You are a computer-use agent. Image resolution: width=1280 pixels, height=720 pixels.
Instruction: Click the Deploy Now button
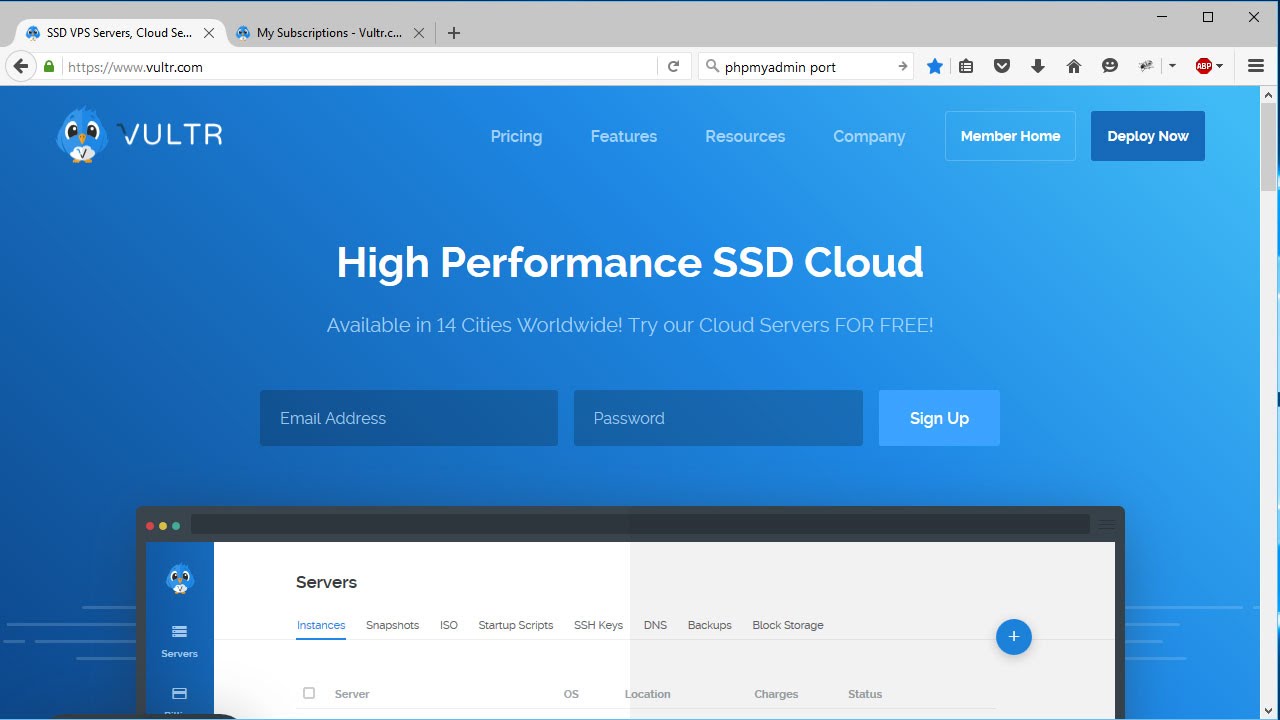coord(1148,136)
